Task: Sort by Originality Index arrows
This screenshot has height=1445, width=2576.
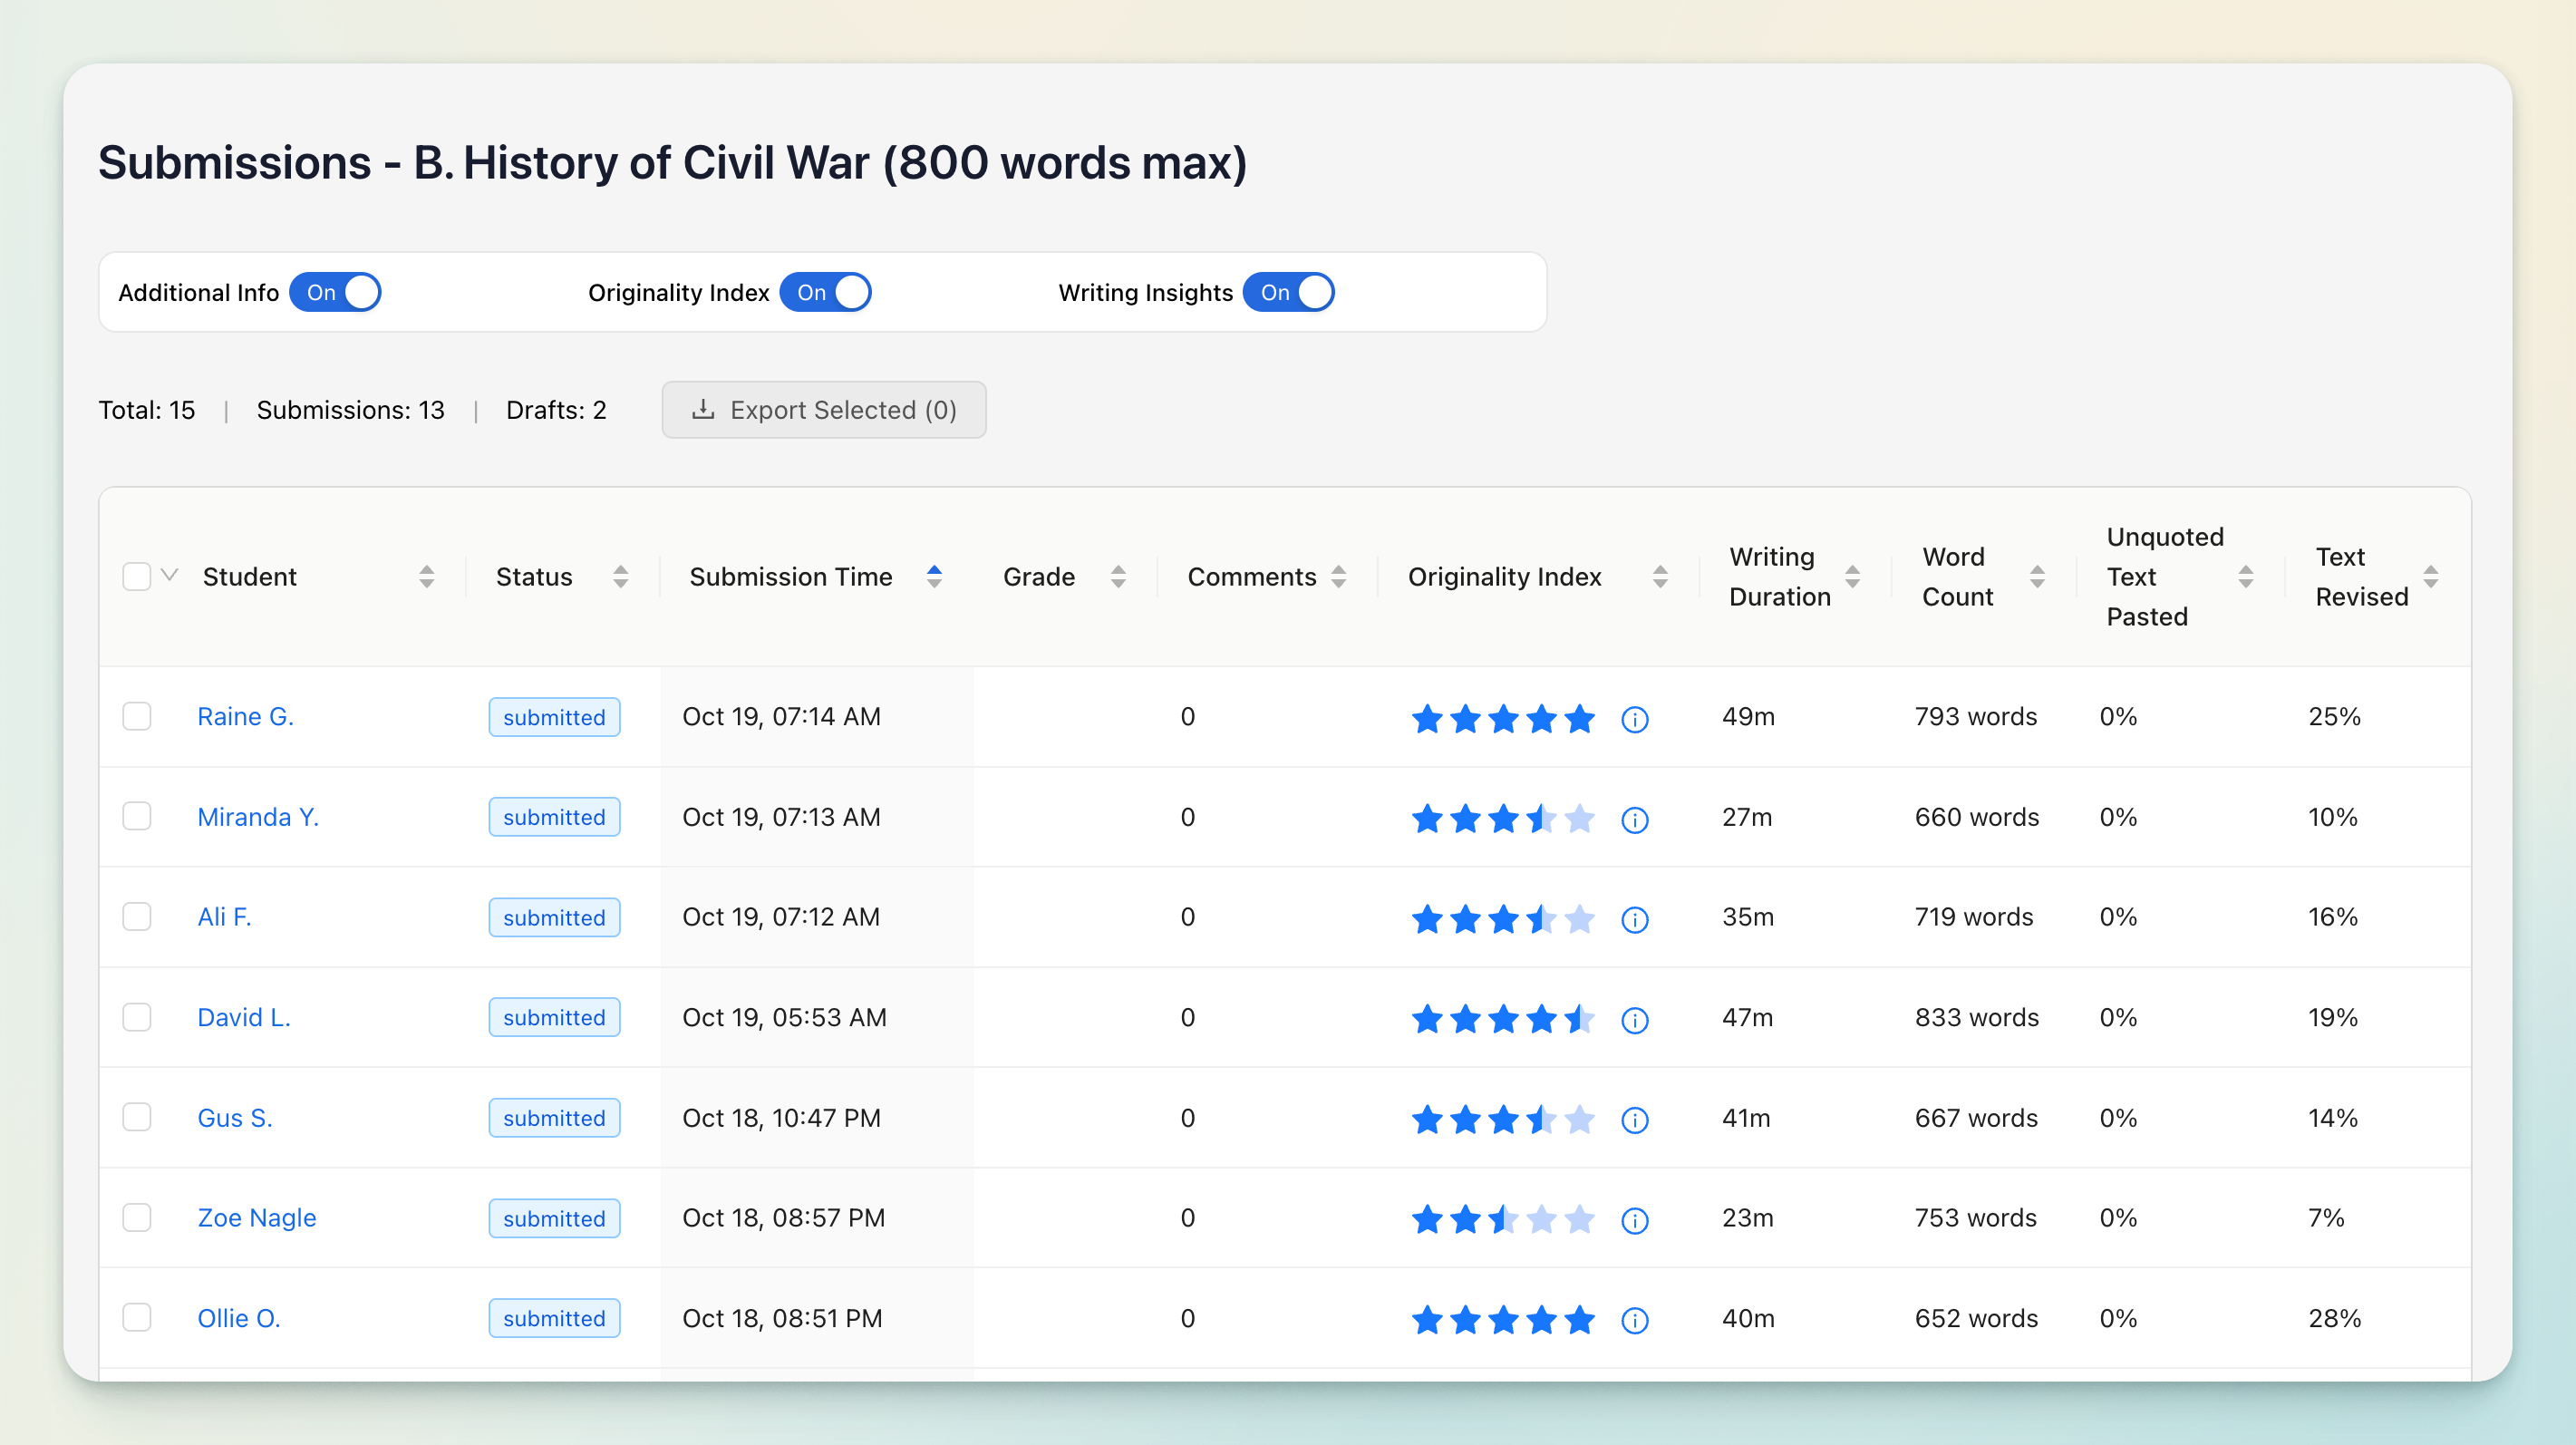Action: 1659,576
